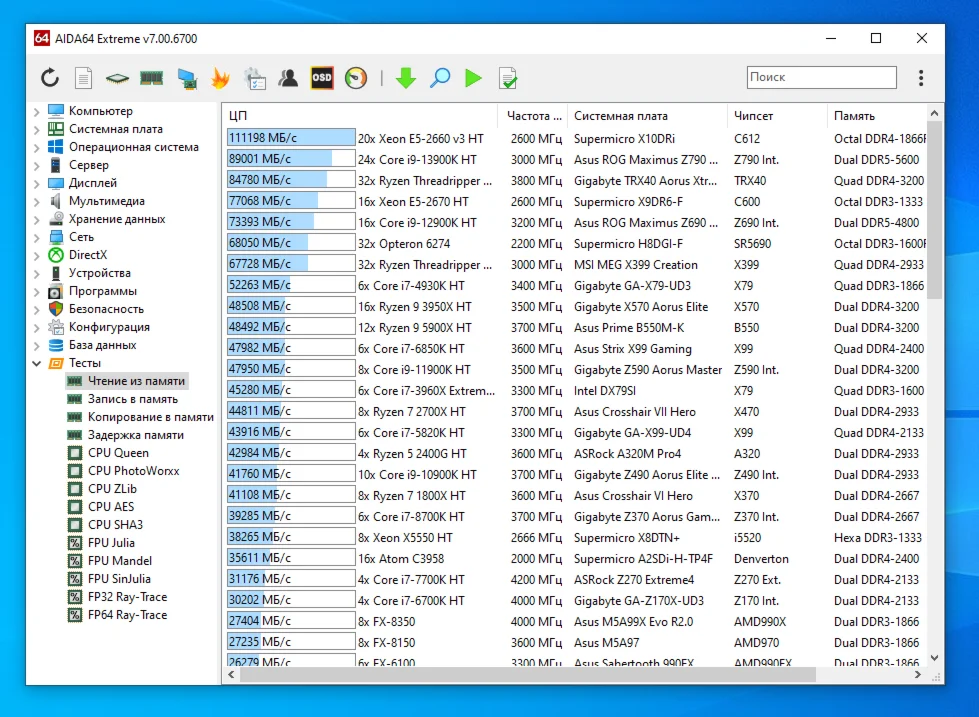Expand the Компьютер tree node

click(x=37, y=111)
